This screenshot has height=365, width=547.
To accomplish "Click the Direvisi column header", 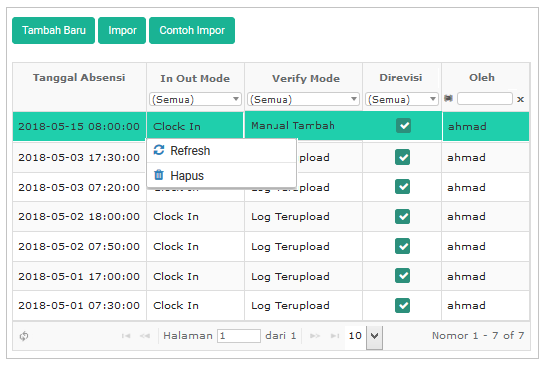I will tap(401, 77).
